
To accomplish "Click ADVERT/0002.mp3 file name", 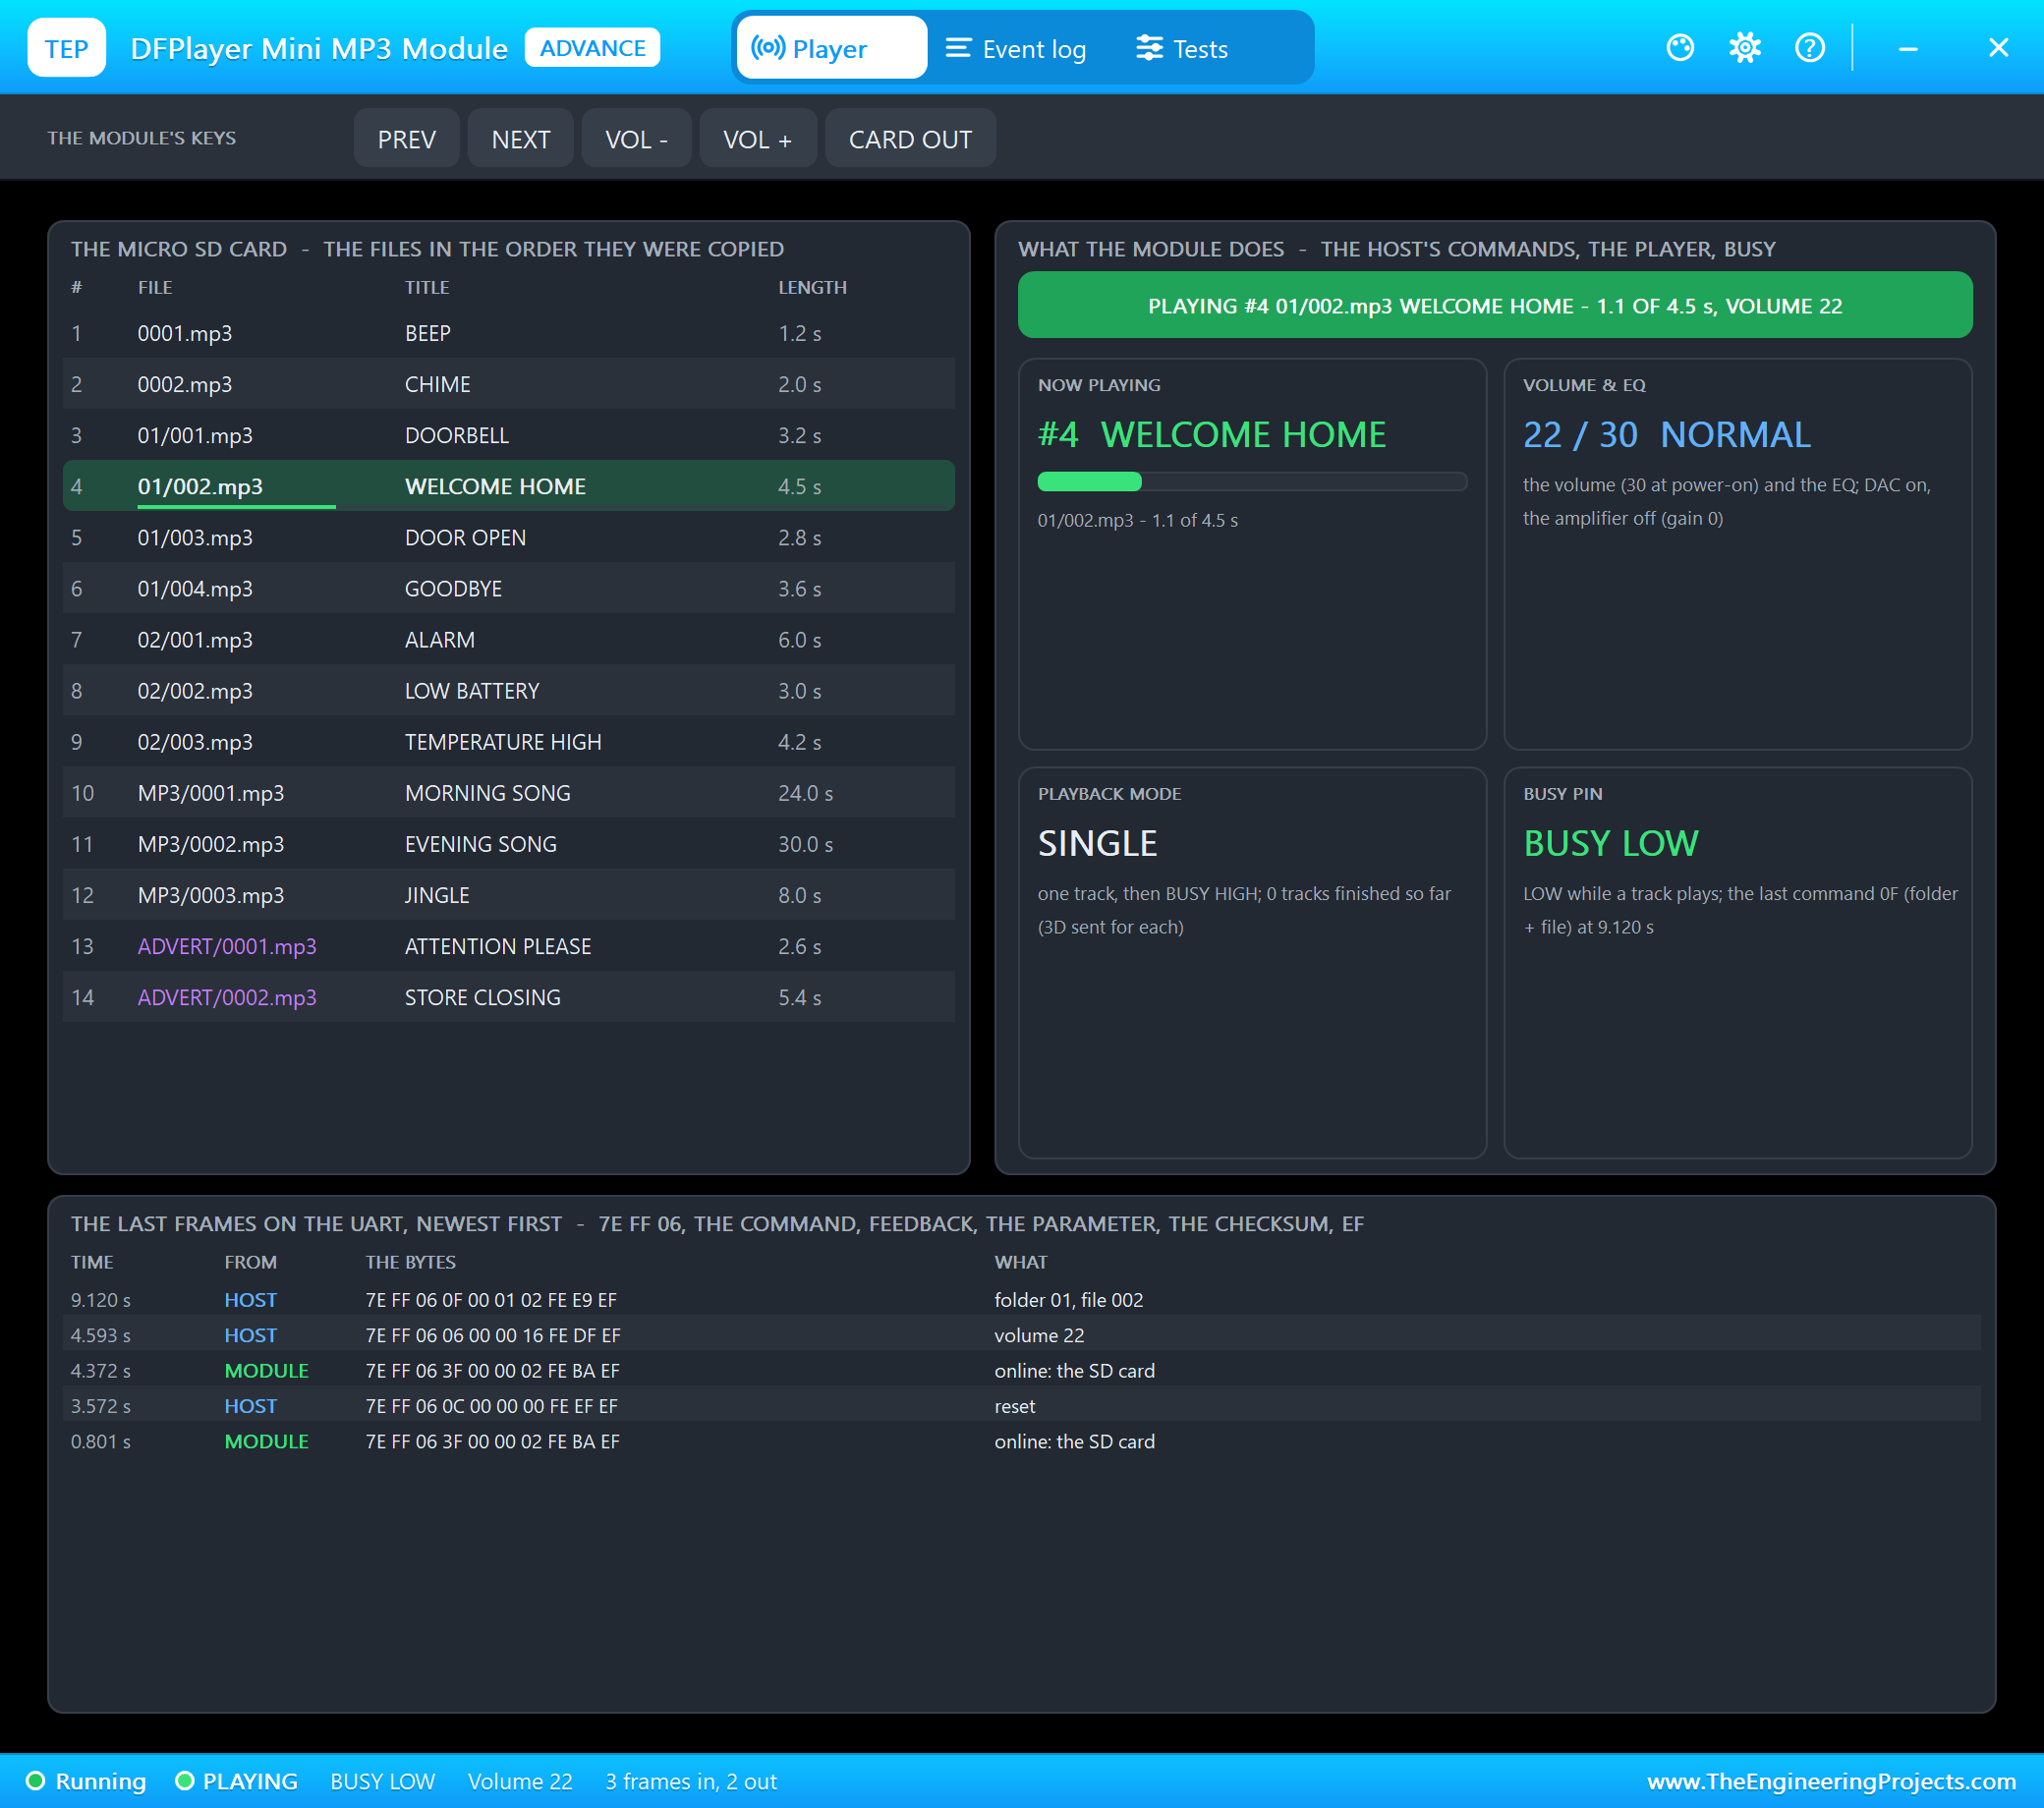I will (x=227, y=997).
